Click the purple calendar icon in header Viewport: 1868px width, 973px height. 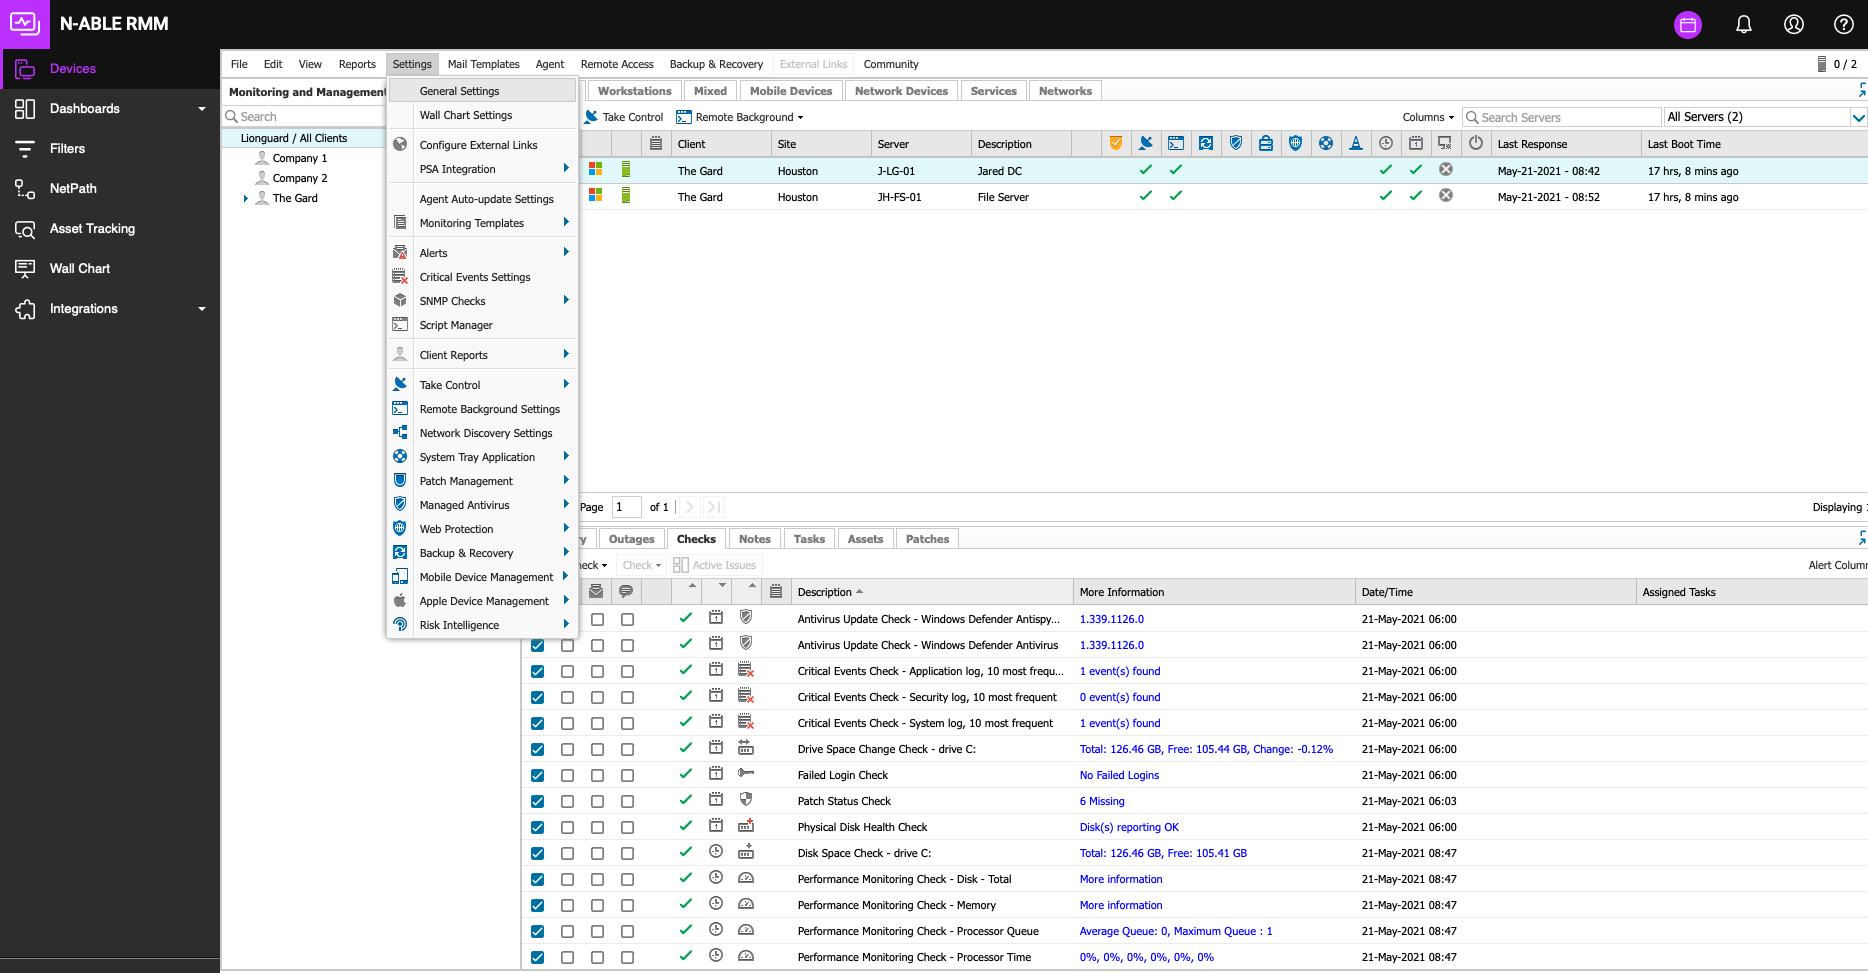[x=1688, y=24]
